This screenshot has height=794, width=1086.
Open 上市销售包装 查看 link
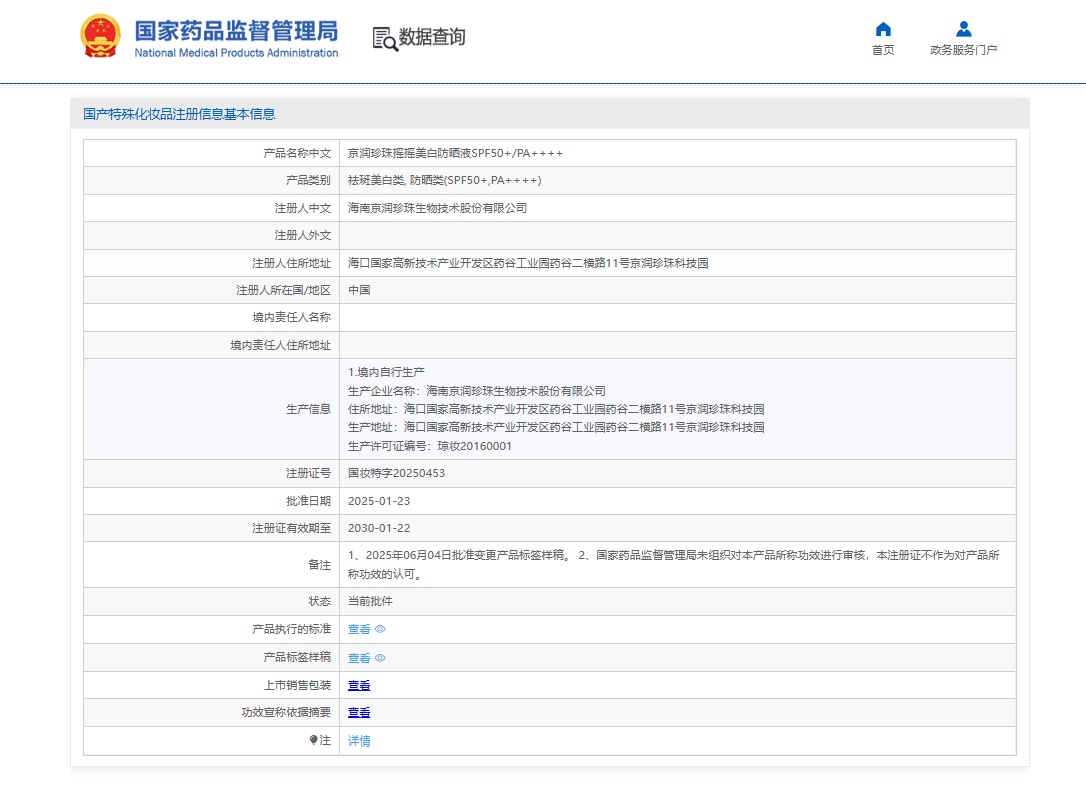pos(359,685)
